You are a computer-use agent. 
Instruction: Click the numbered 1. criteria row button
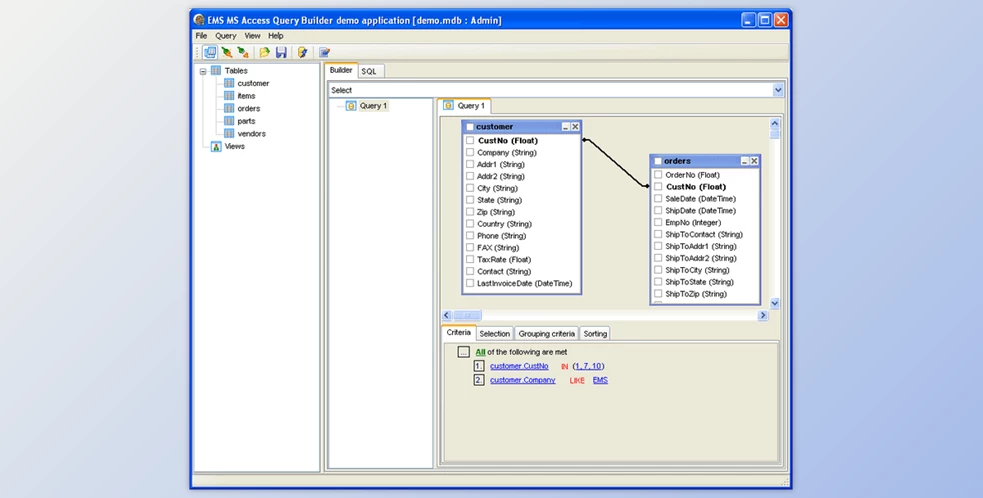479,366
